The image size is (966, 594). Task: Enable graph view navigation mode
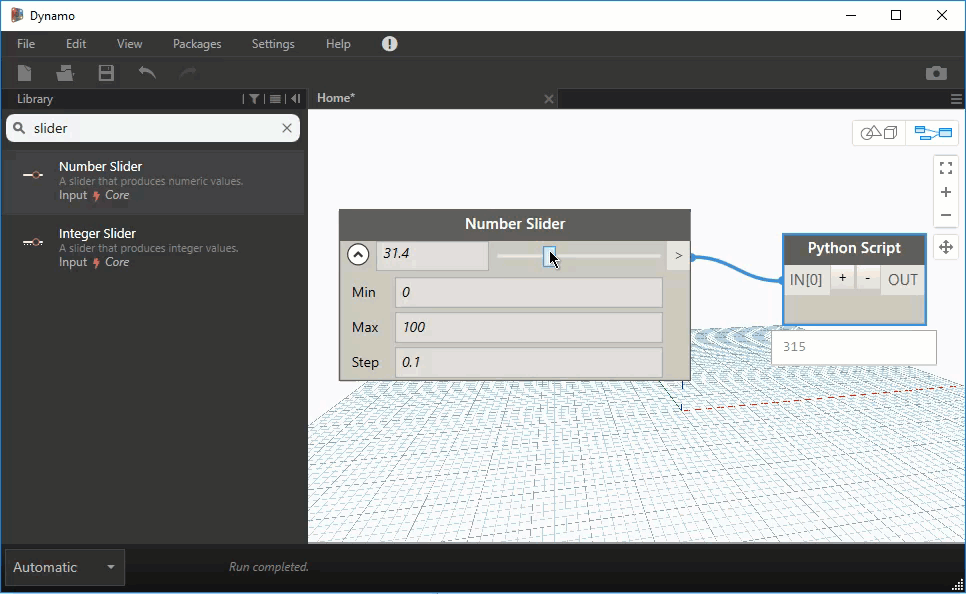pyautogui.click(x=933, y=133)
